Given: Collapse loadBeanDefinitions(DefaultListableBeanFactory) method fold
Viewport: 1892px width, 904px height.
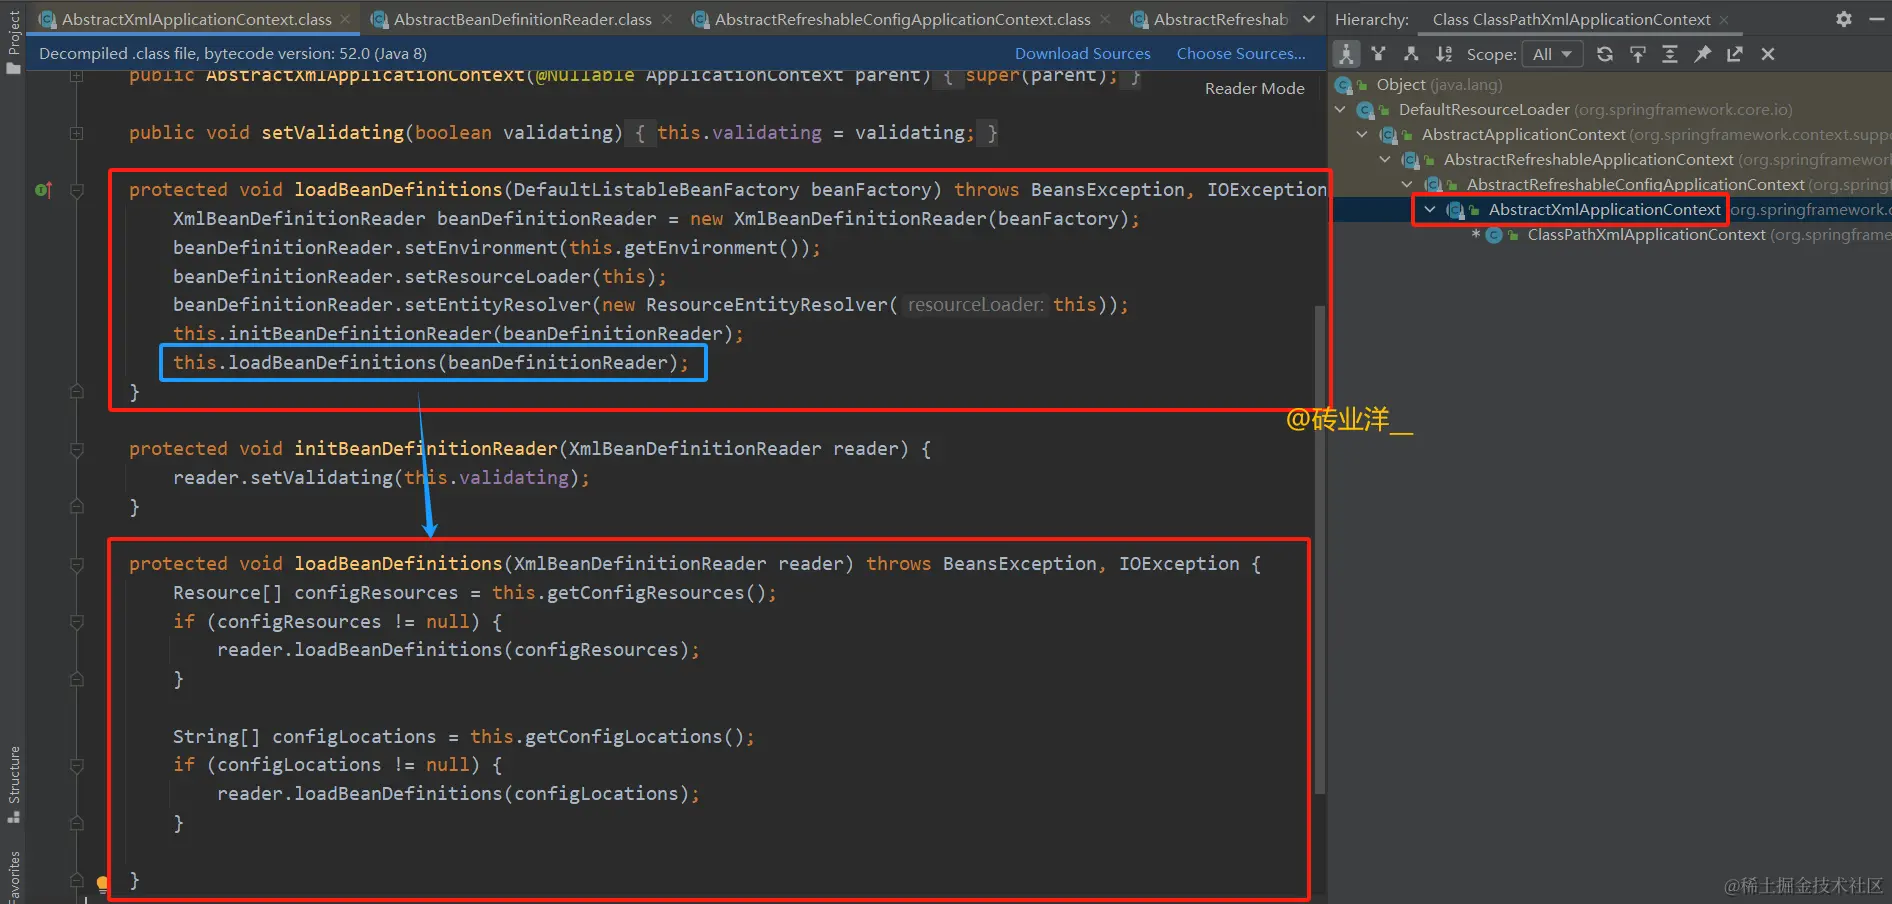Looking at the screenshot, I should [77, 190].
